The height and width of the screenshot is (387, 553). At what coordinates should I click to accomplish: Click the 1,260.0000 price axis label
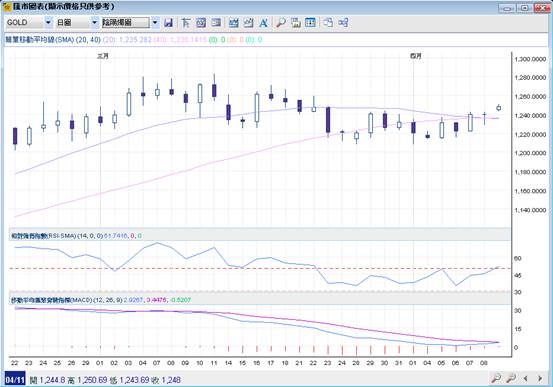[x=530, y=97]
